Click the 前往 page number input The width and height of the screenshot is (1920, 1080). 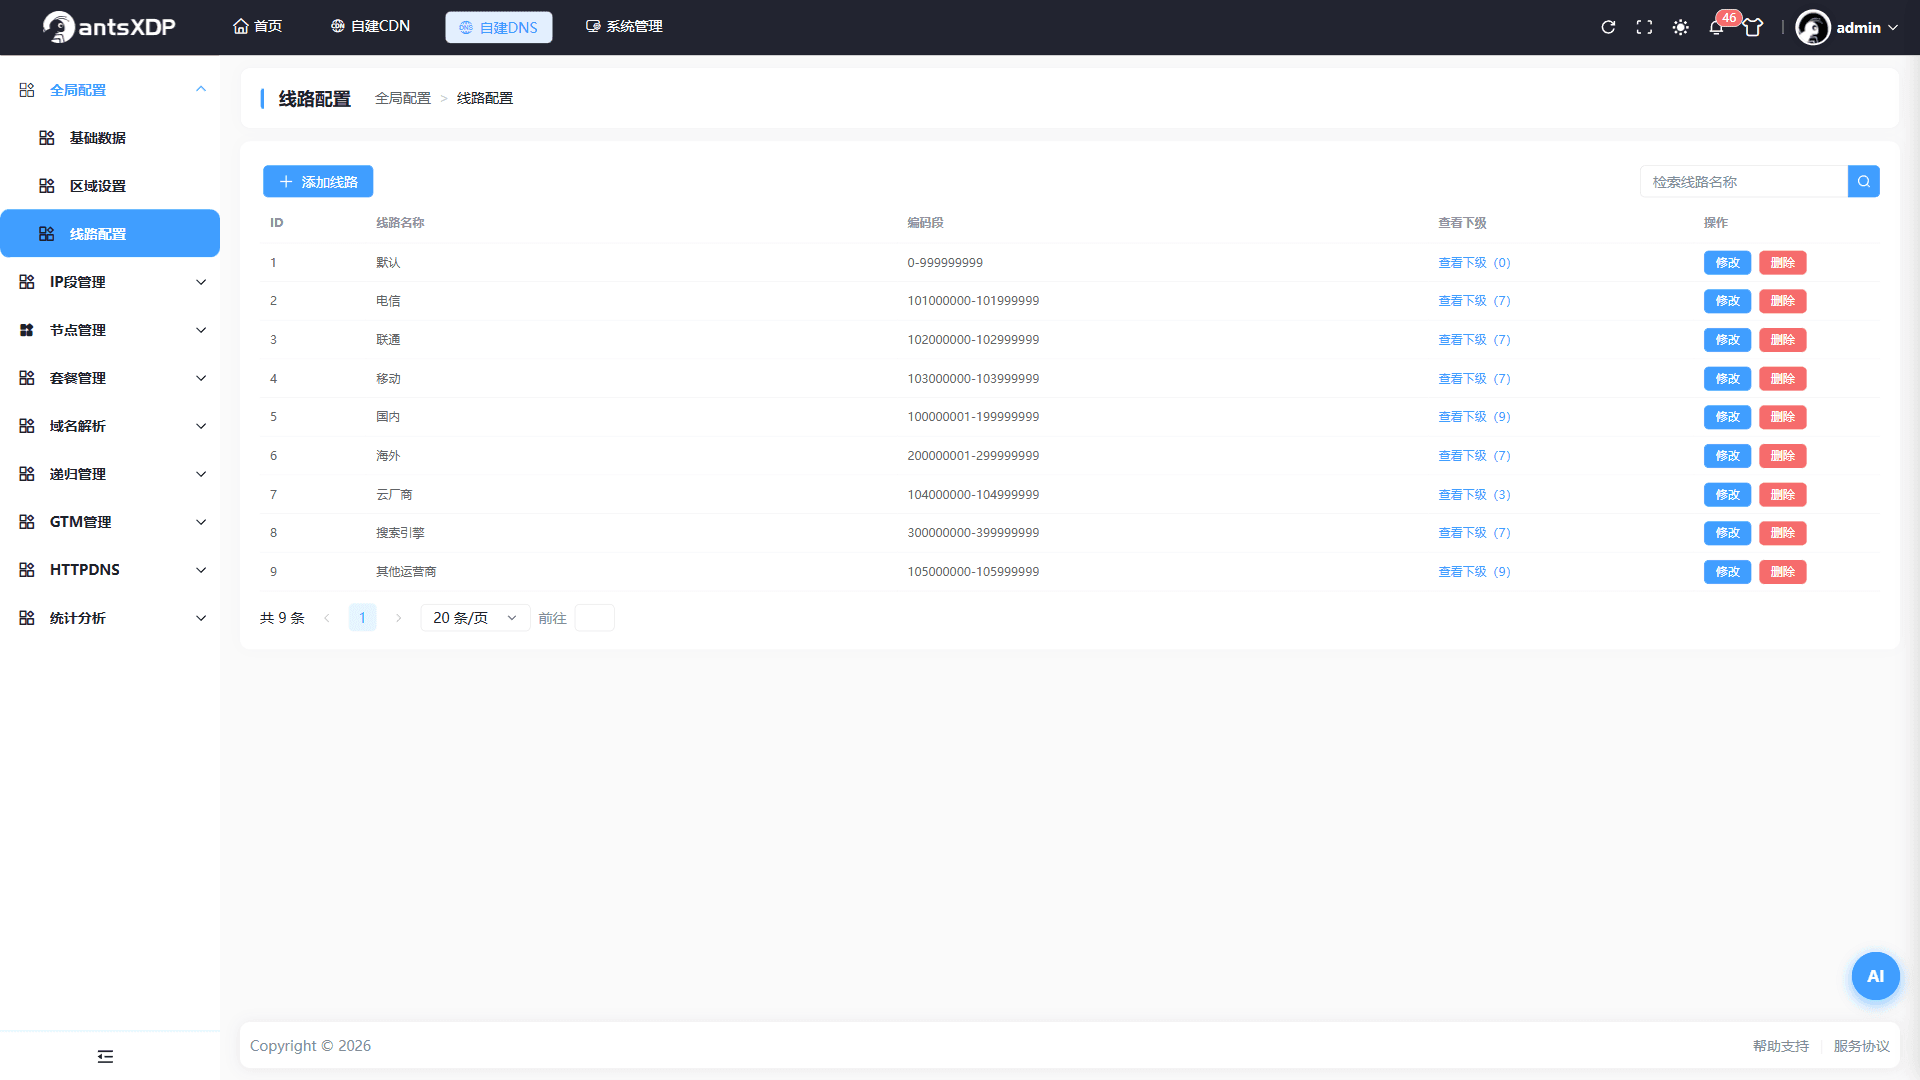[x=594, y=618]
